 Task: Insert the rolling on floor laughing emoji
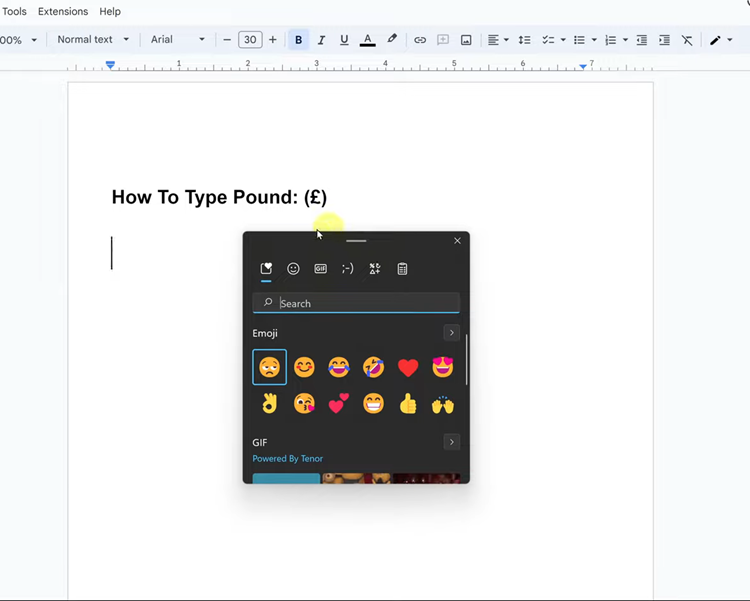374,367
